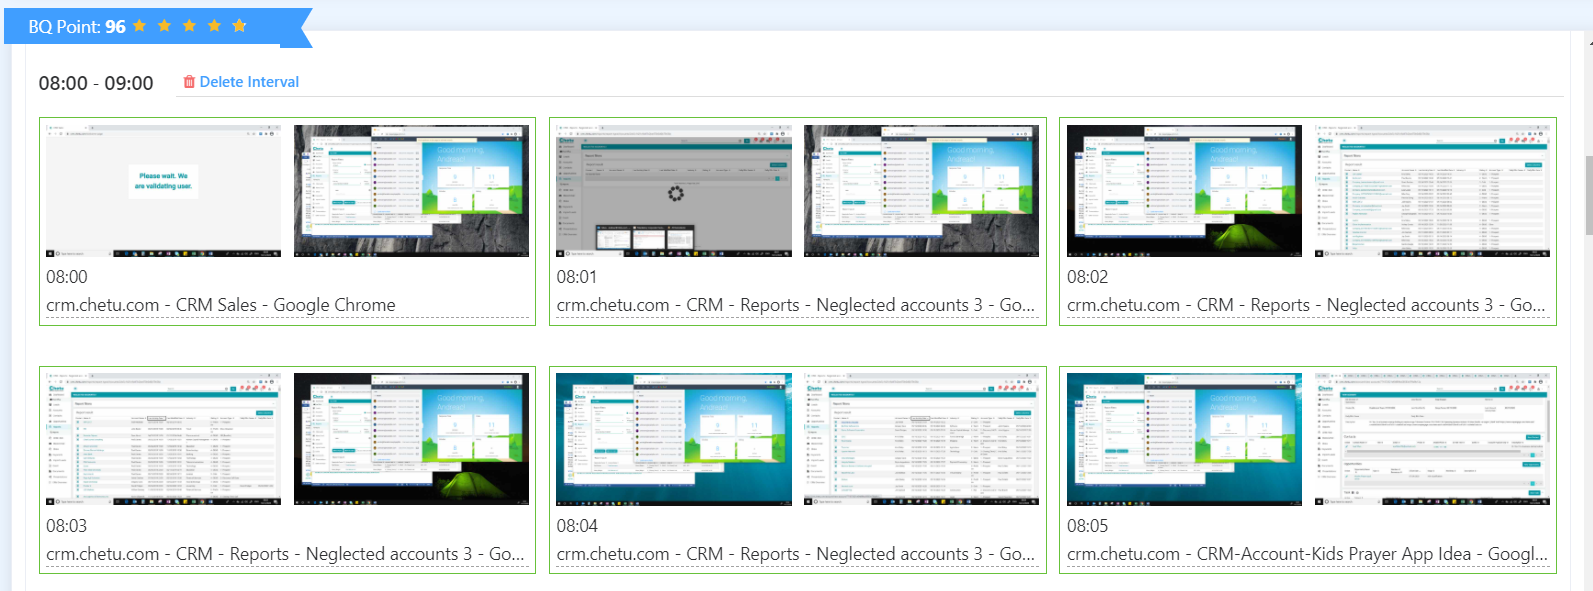Click the vertical scrollbar thumb
This screenshot has width=1593, height=591.
point(1588,195)
